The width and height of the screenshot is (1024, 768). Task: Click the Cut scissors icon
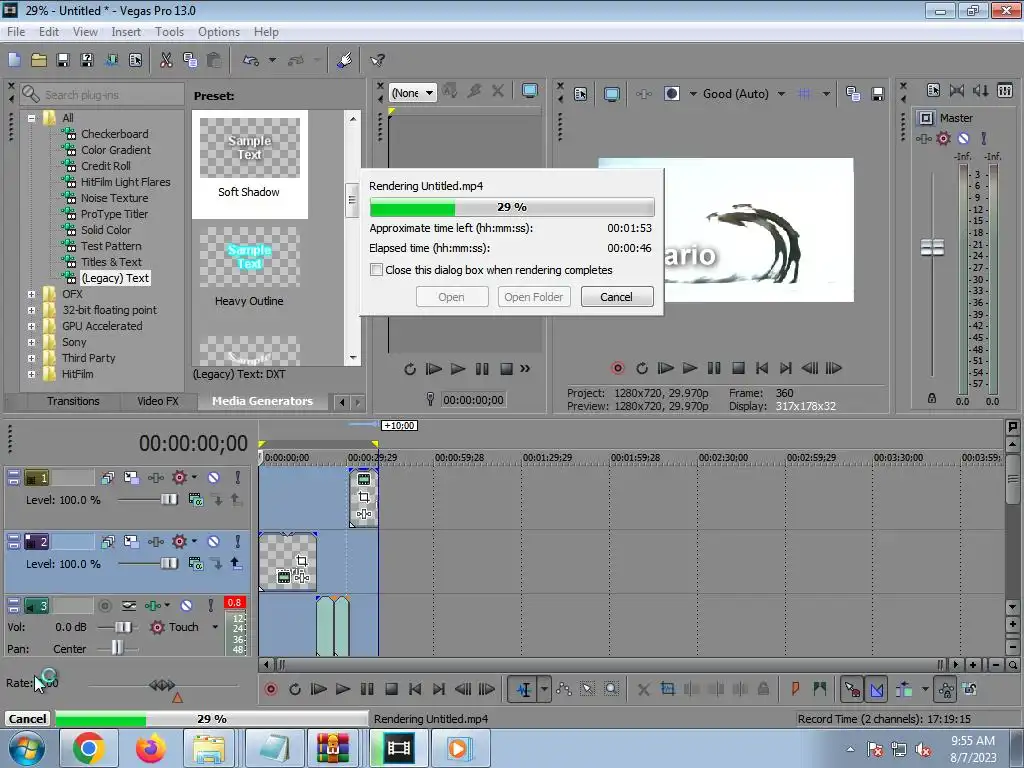click(x=166, y=60)
